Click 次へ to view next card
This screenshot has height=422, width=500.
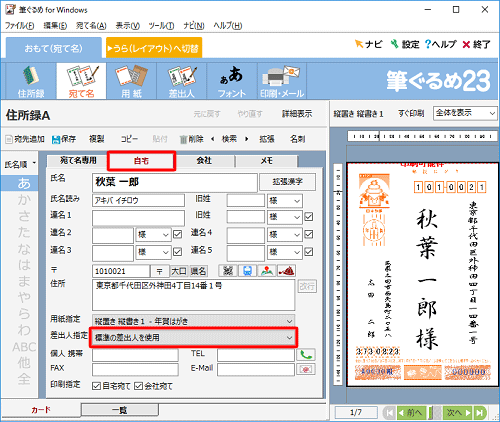point(458,413)
